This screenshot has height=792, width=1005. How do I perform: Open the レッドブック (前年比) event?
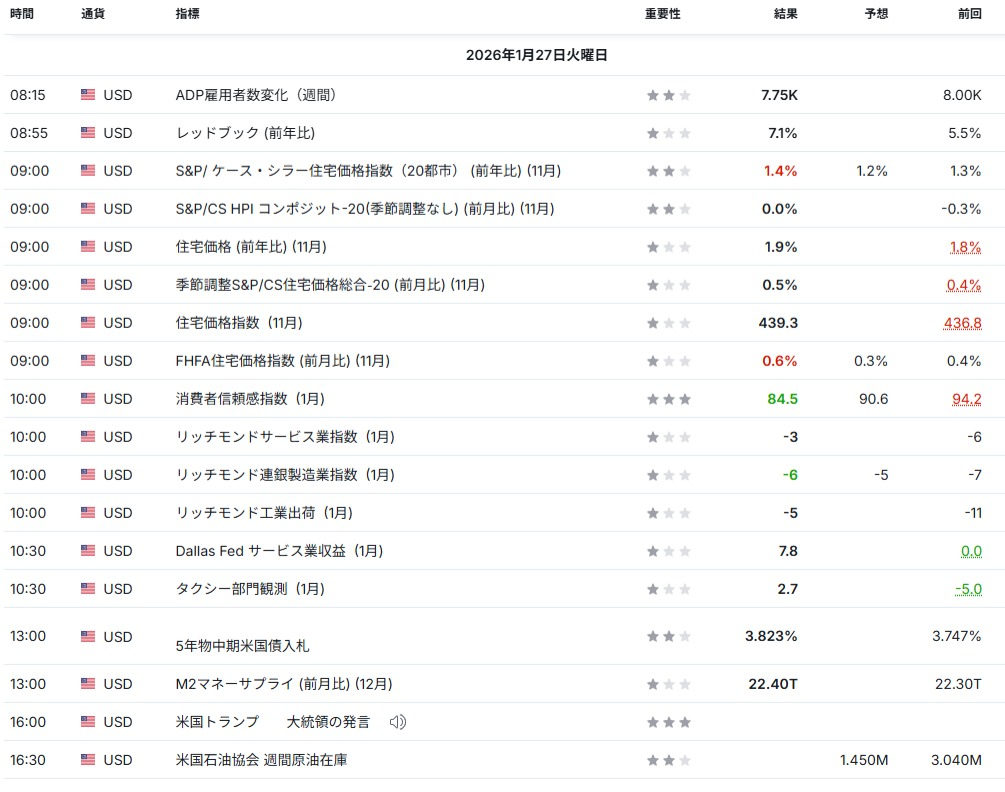pos(245,133)
